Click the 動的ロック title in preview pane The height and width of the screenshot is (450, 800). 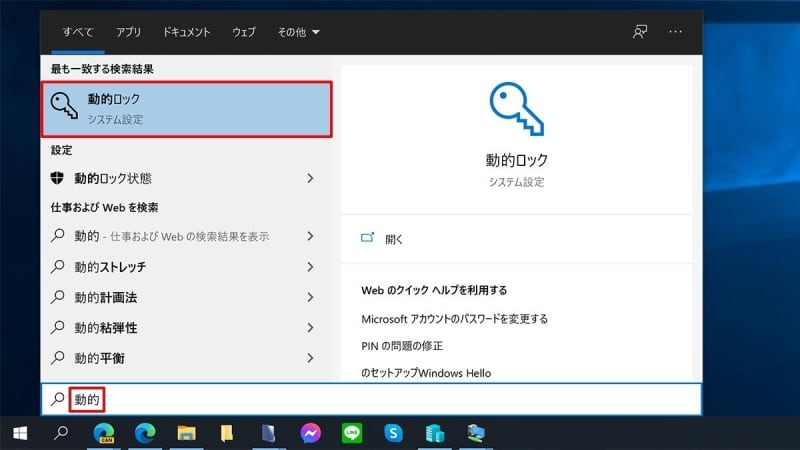516,160
